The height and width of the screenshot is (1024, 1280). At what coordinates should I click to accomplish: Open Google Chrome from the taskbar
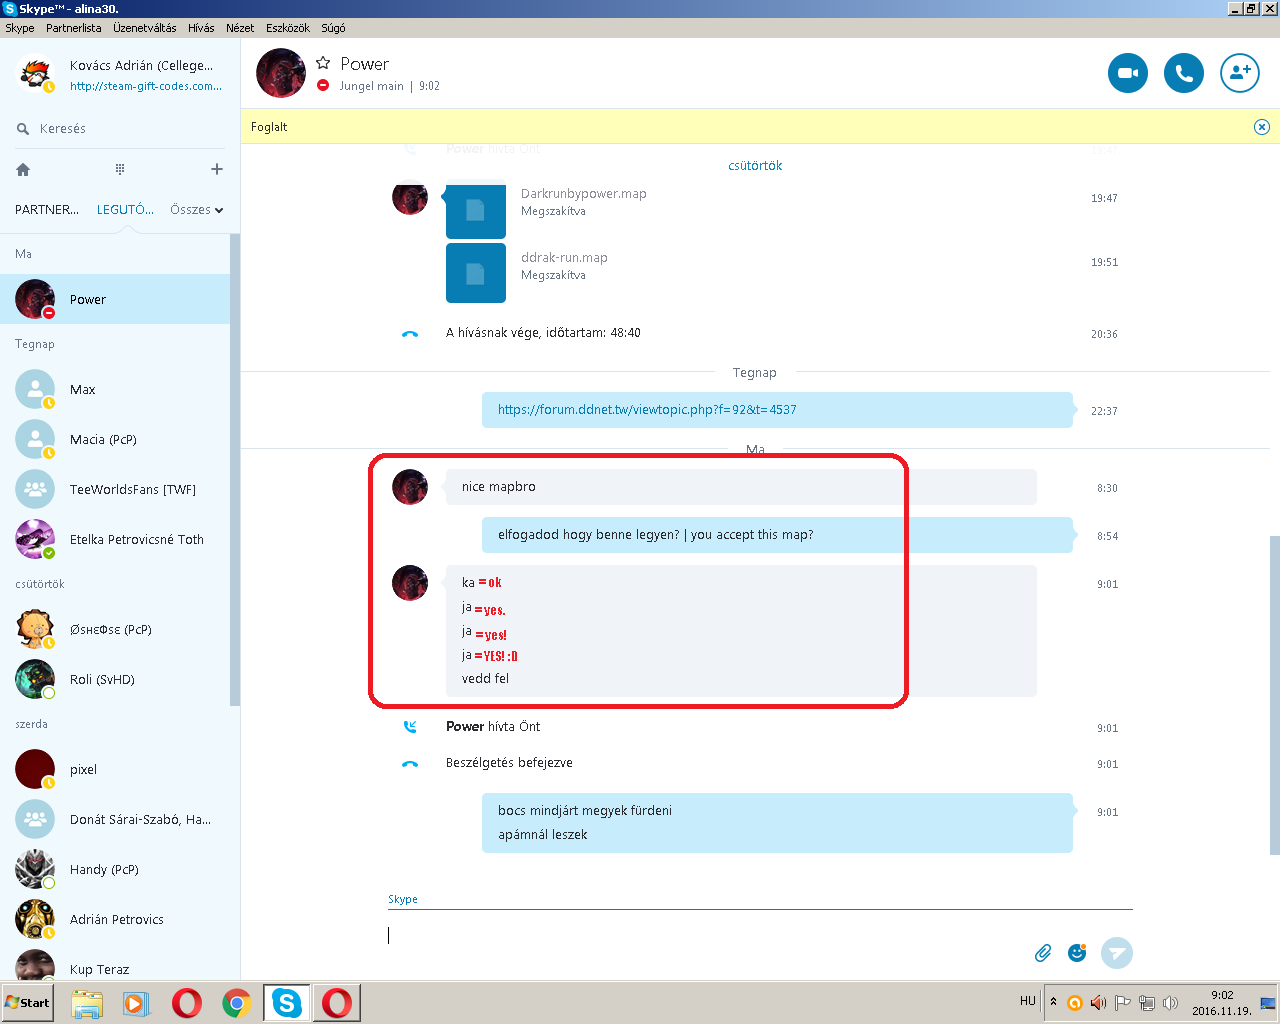(x=237, y=1003)
